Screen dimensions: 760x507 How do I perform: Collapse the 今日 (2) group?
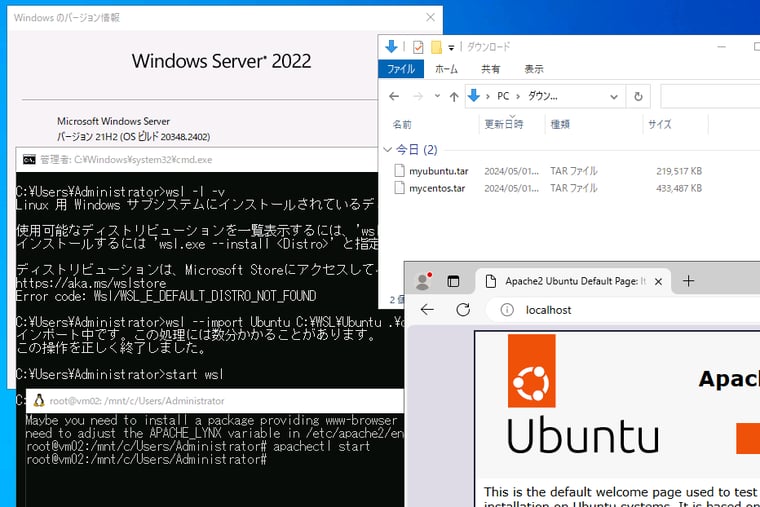coord(387,149)
